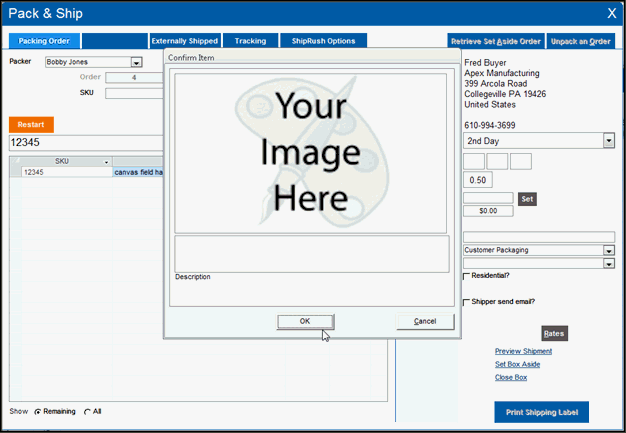Enable the Residential checkbox
Image resolution: width=626 pixels, height=433 pixels.
[467, 276]
